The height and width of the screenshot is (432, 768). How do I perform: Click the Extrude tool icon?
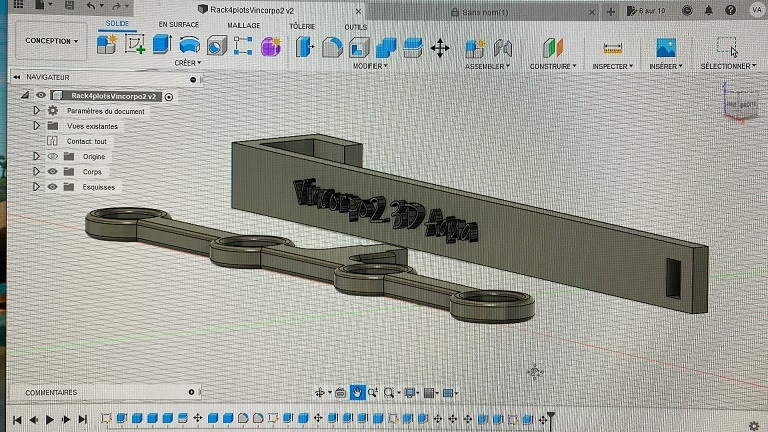click(161, 45)
